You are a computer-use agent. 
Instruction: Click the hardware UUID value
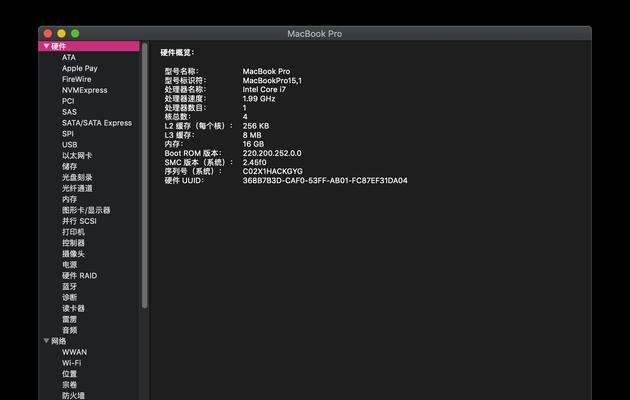pyautogui.click(x=325, y=180)
